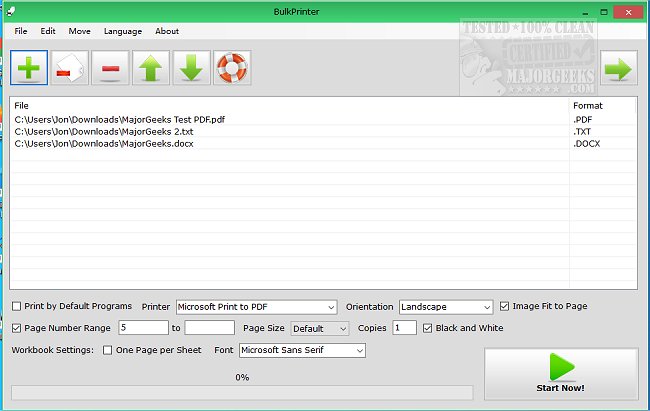Click the page range start field containing 5

pos(143,328)
